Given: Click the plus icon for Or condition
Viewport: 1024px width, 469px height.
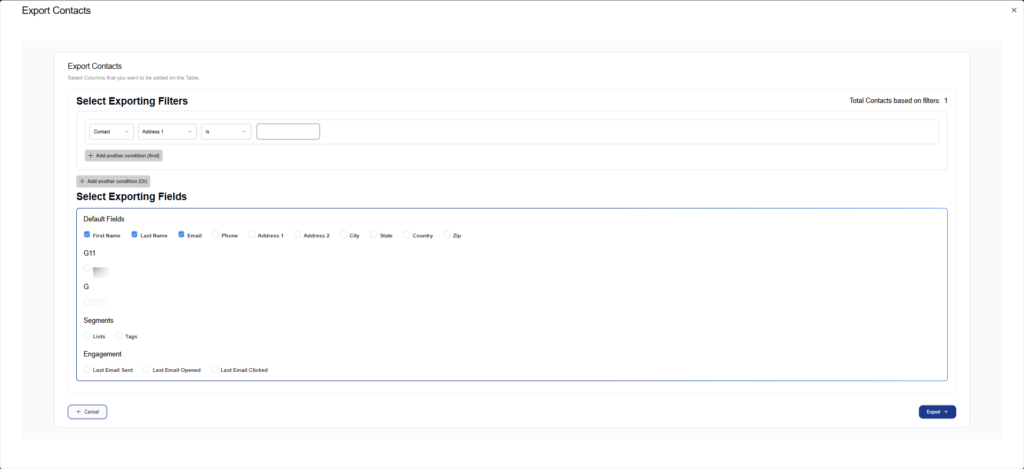Looking at the screenshot, I should [x=82, y=181].
